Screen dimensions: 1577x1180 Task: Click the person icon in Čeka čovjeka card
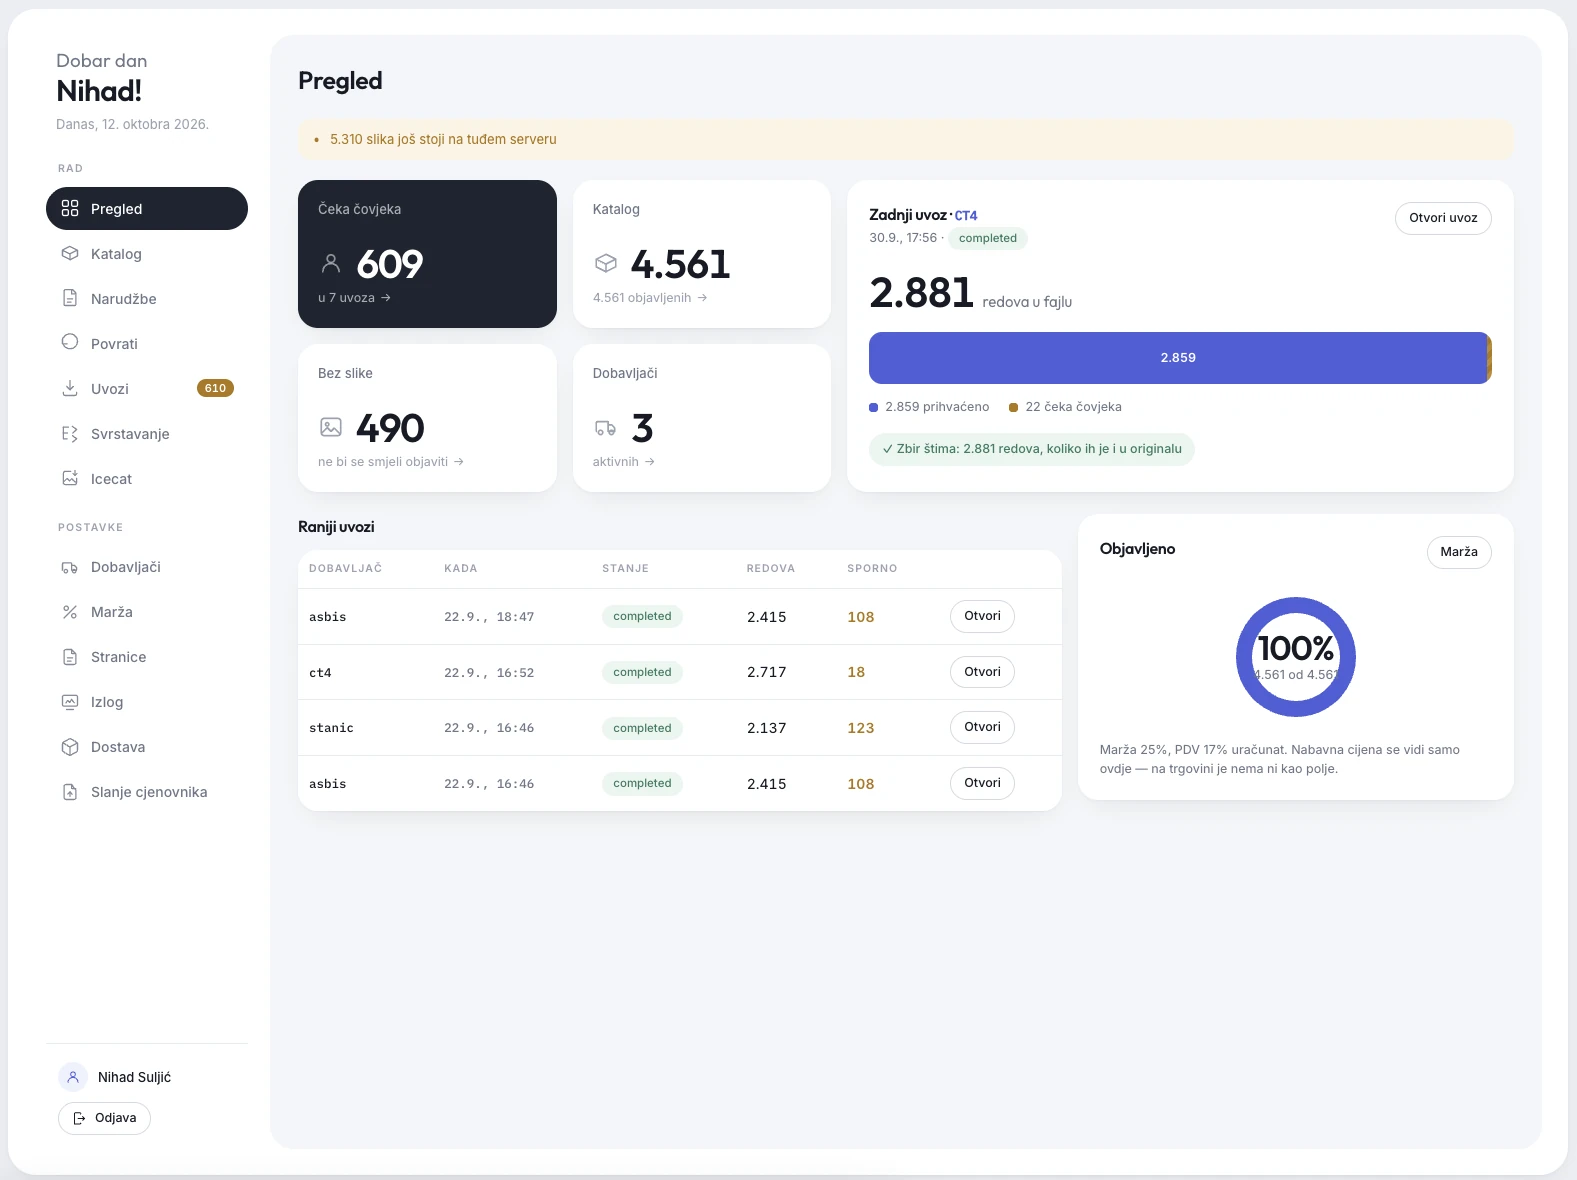pos(331,264)
